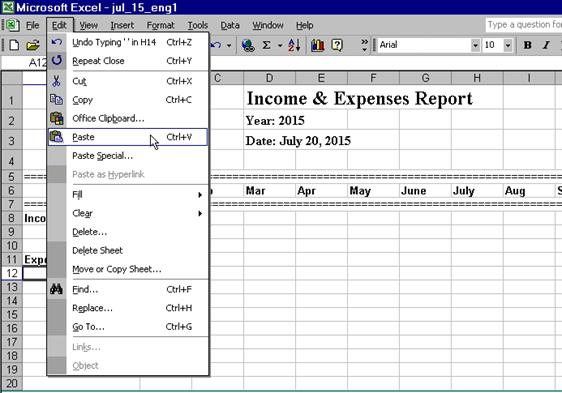
Task: Click the toolbar Undo arrow icon
Action: pos(215,45)
